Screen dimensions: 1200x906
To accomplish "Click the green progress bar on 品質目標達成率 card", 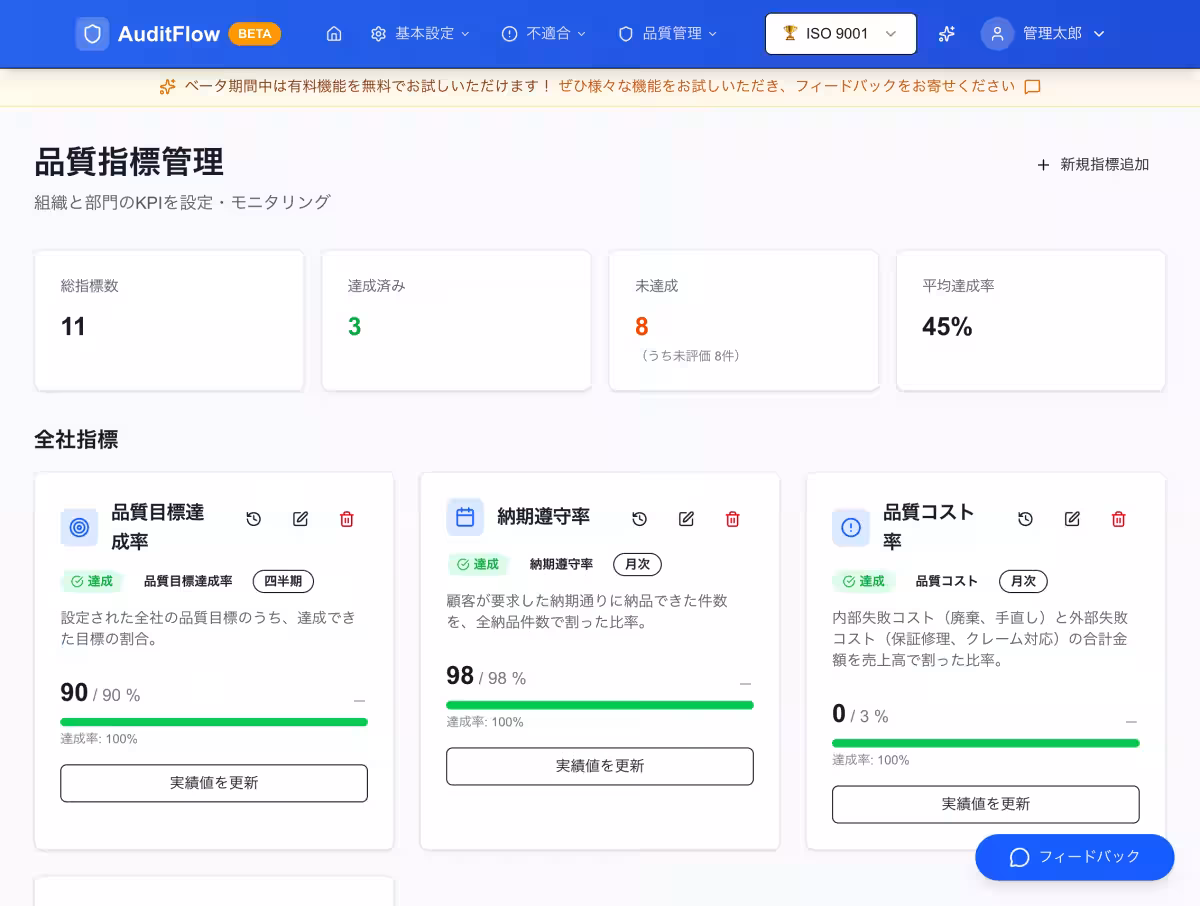I will [x=214, y=721].
